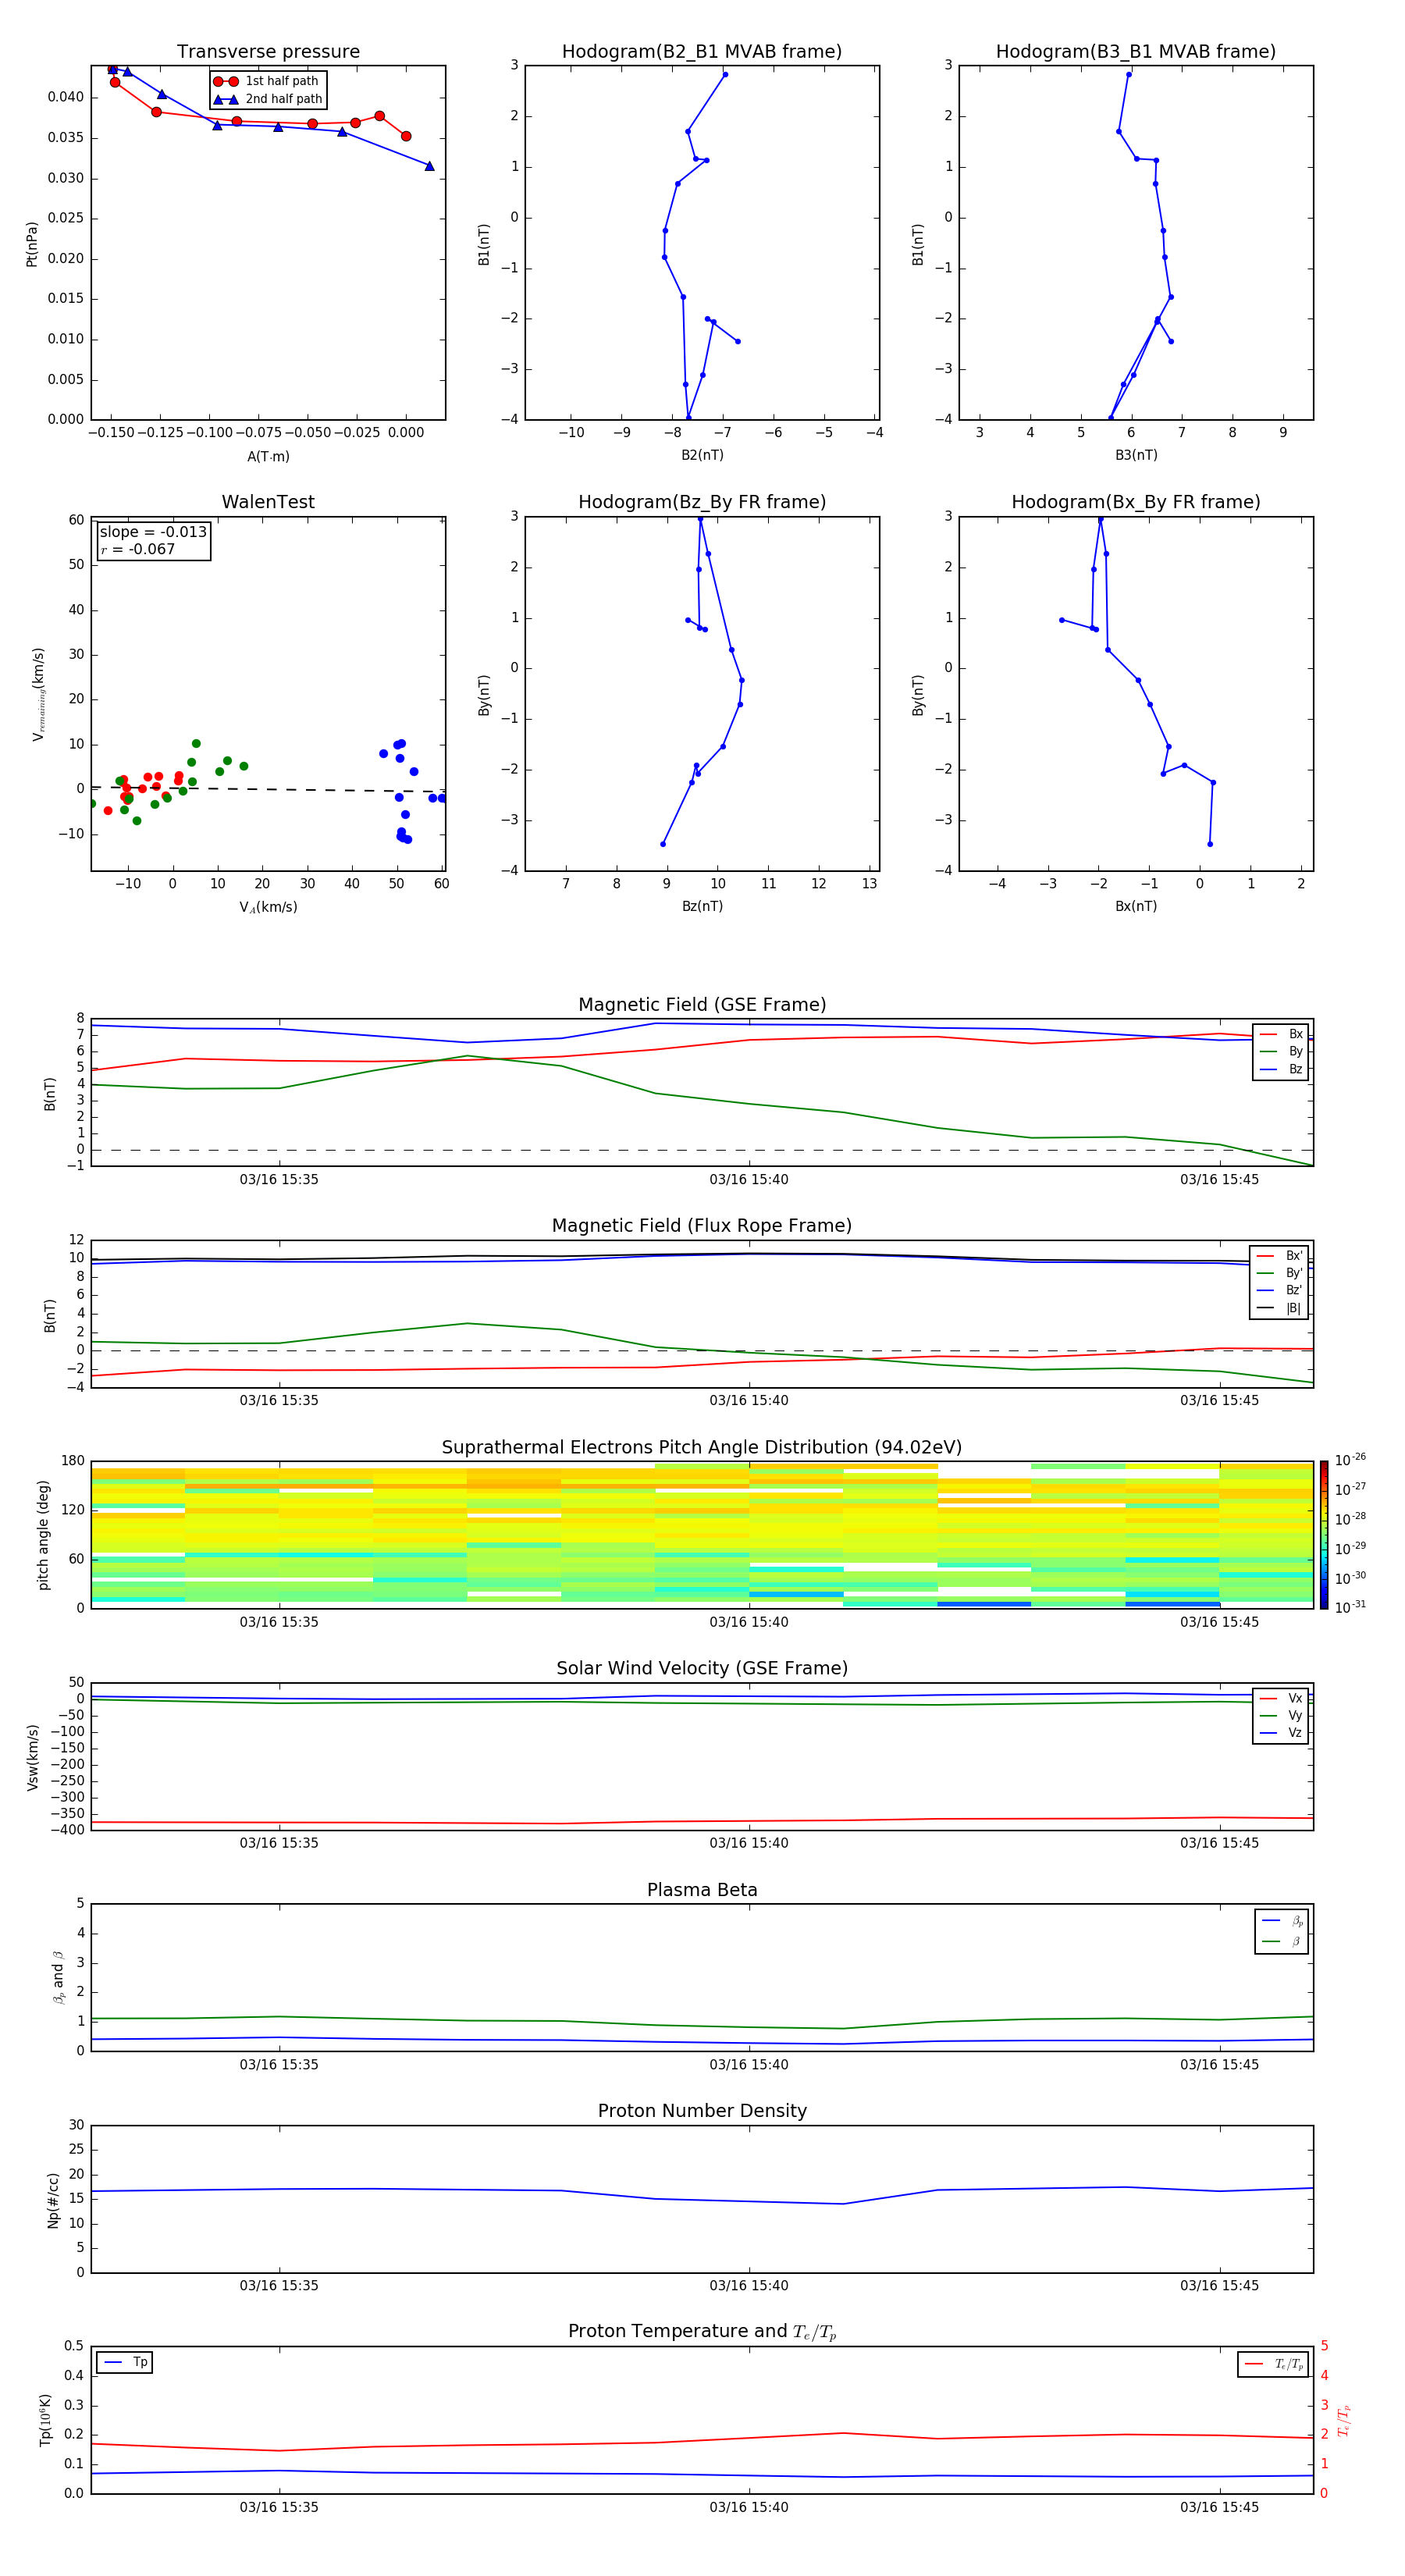Select "Bz" in GSE magnetic field legend
The width and height of the screenshot is (1405, 2576).
point(1282,1069)
